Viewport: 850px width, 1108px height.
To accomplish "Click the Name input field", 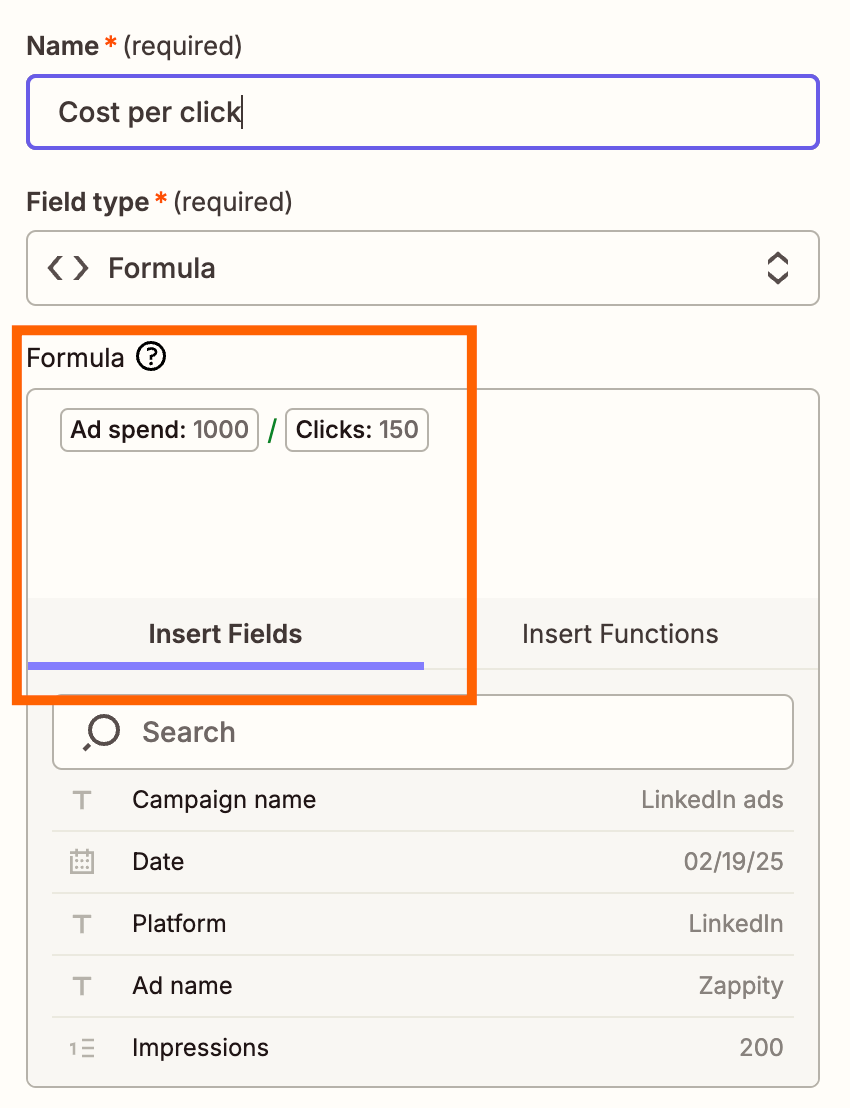I will 422,112.
